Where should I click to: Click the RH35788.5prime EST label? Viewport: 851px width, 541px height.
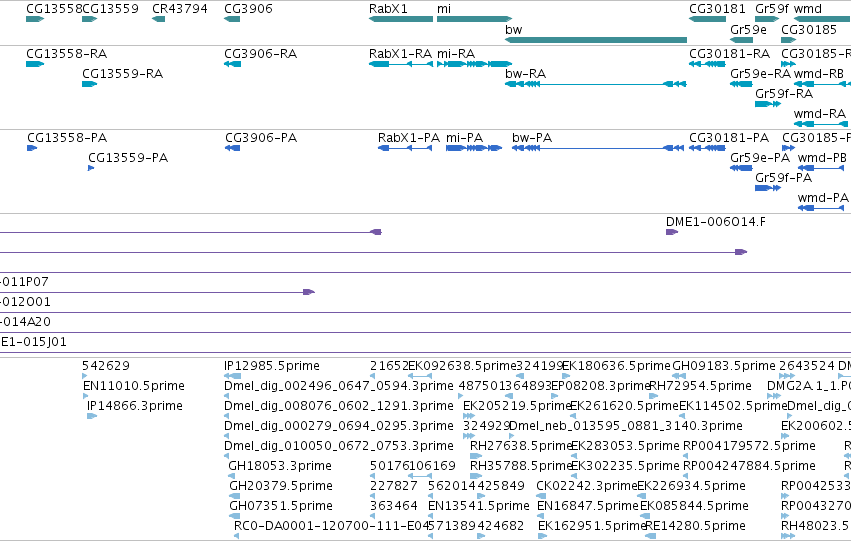(x=522, y=467)
